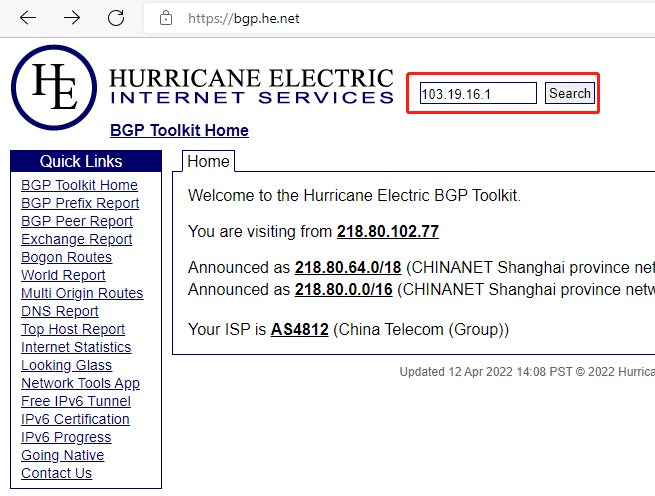Open the World Report link
655x496 pixels.
(x=63, y=275)
